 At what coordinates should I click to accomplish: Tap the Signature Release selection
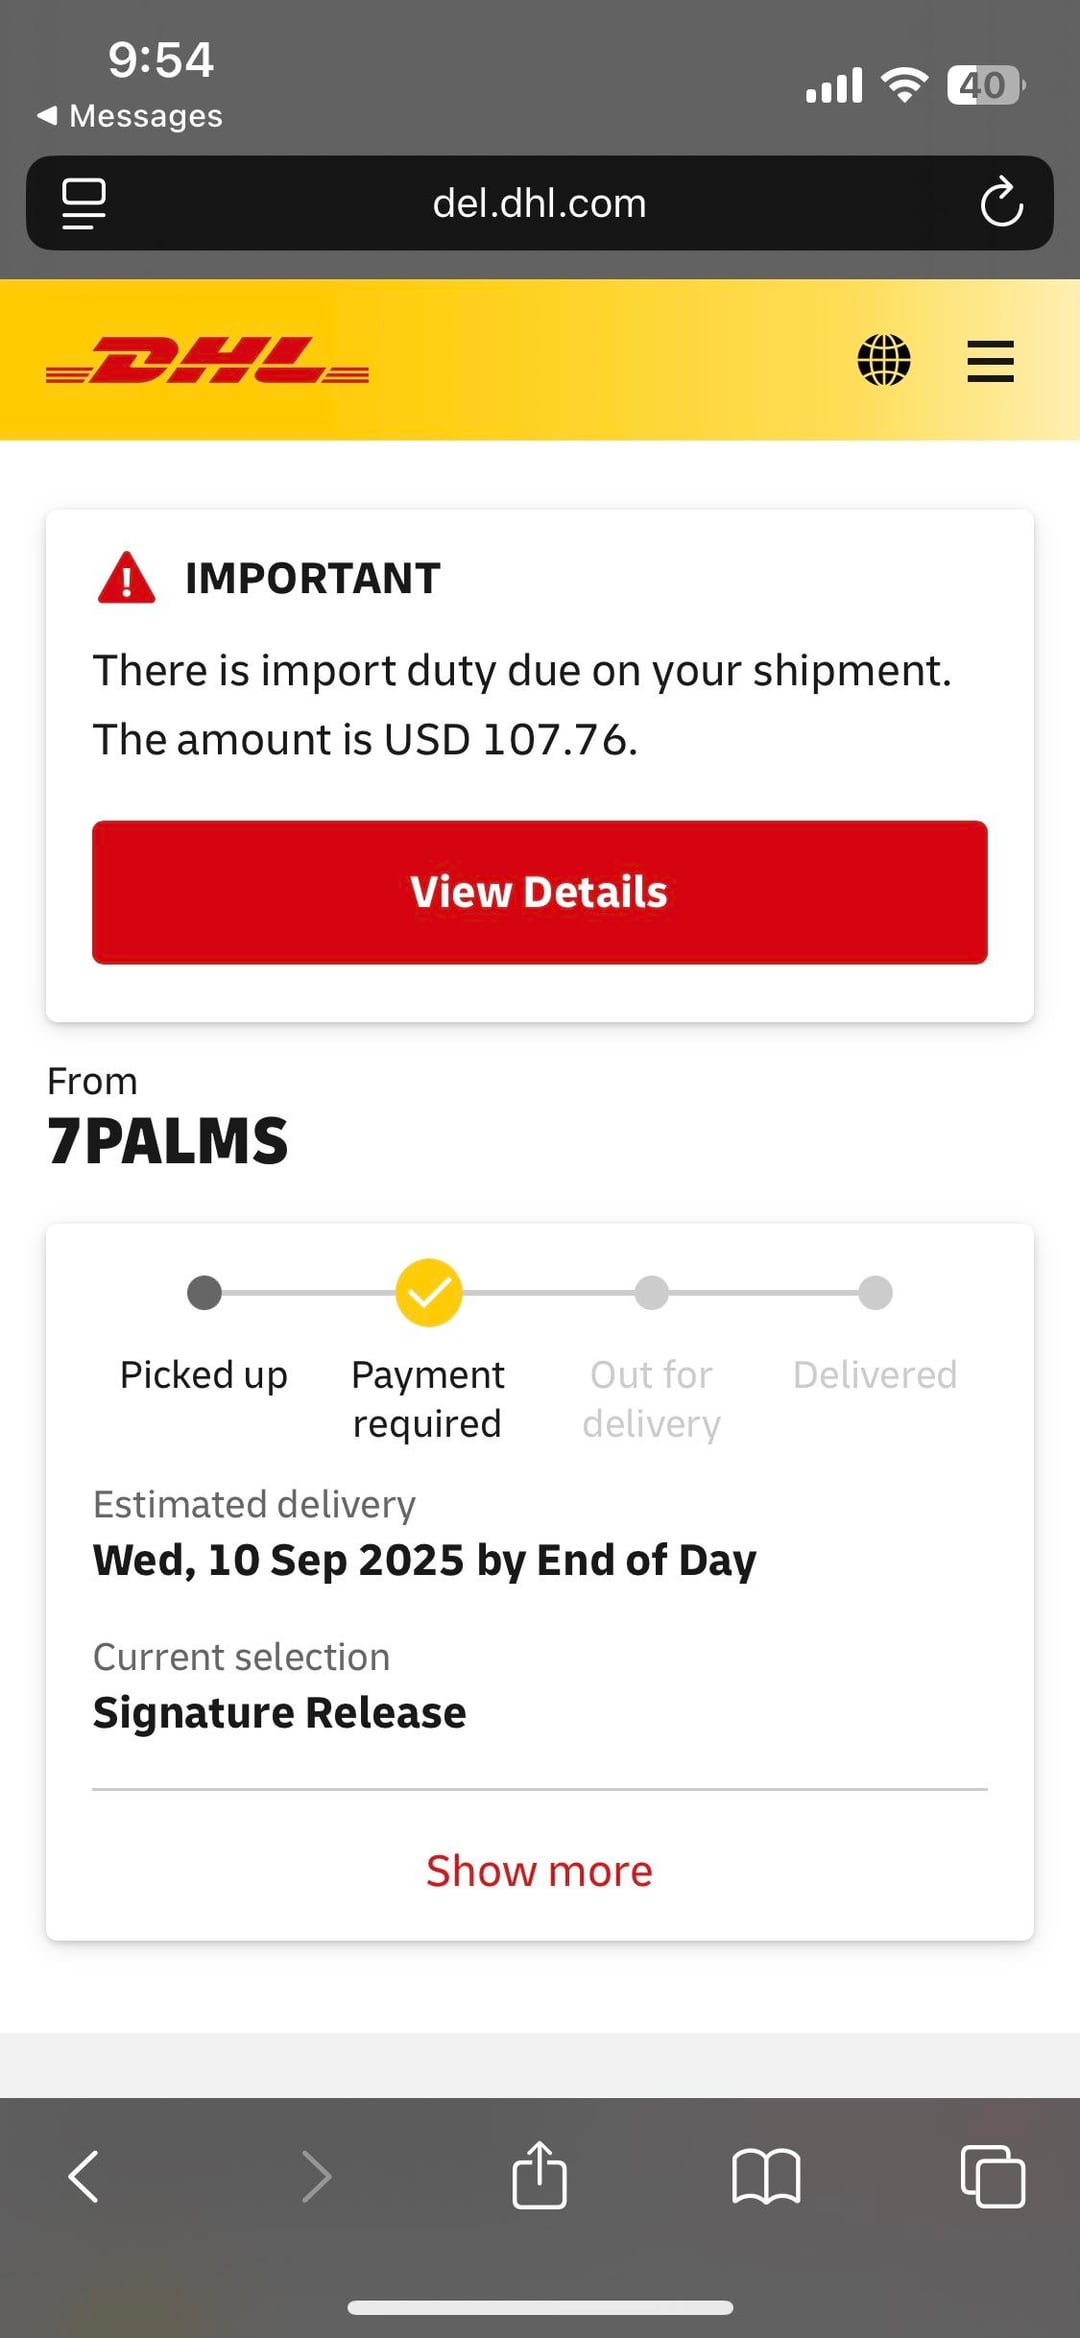coord(279,1712)
